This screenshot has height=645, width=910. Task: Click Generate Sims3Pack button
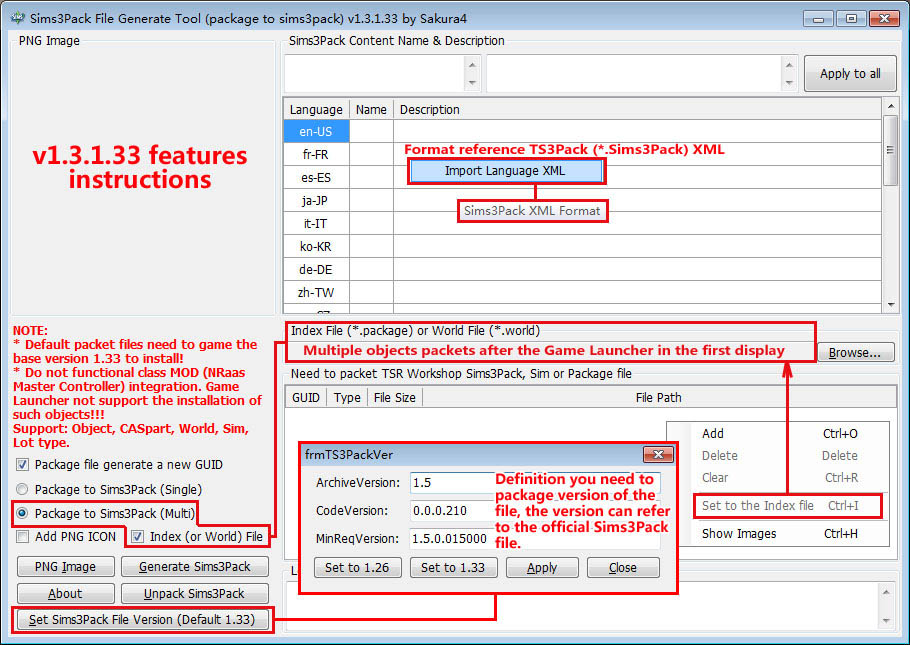(195, 567)
